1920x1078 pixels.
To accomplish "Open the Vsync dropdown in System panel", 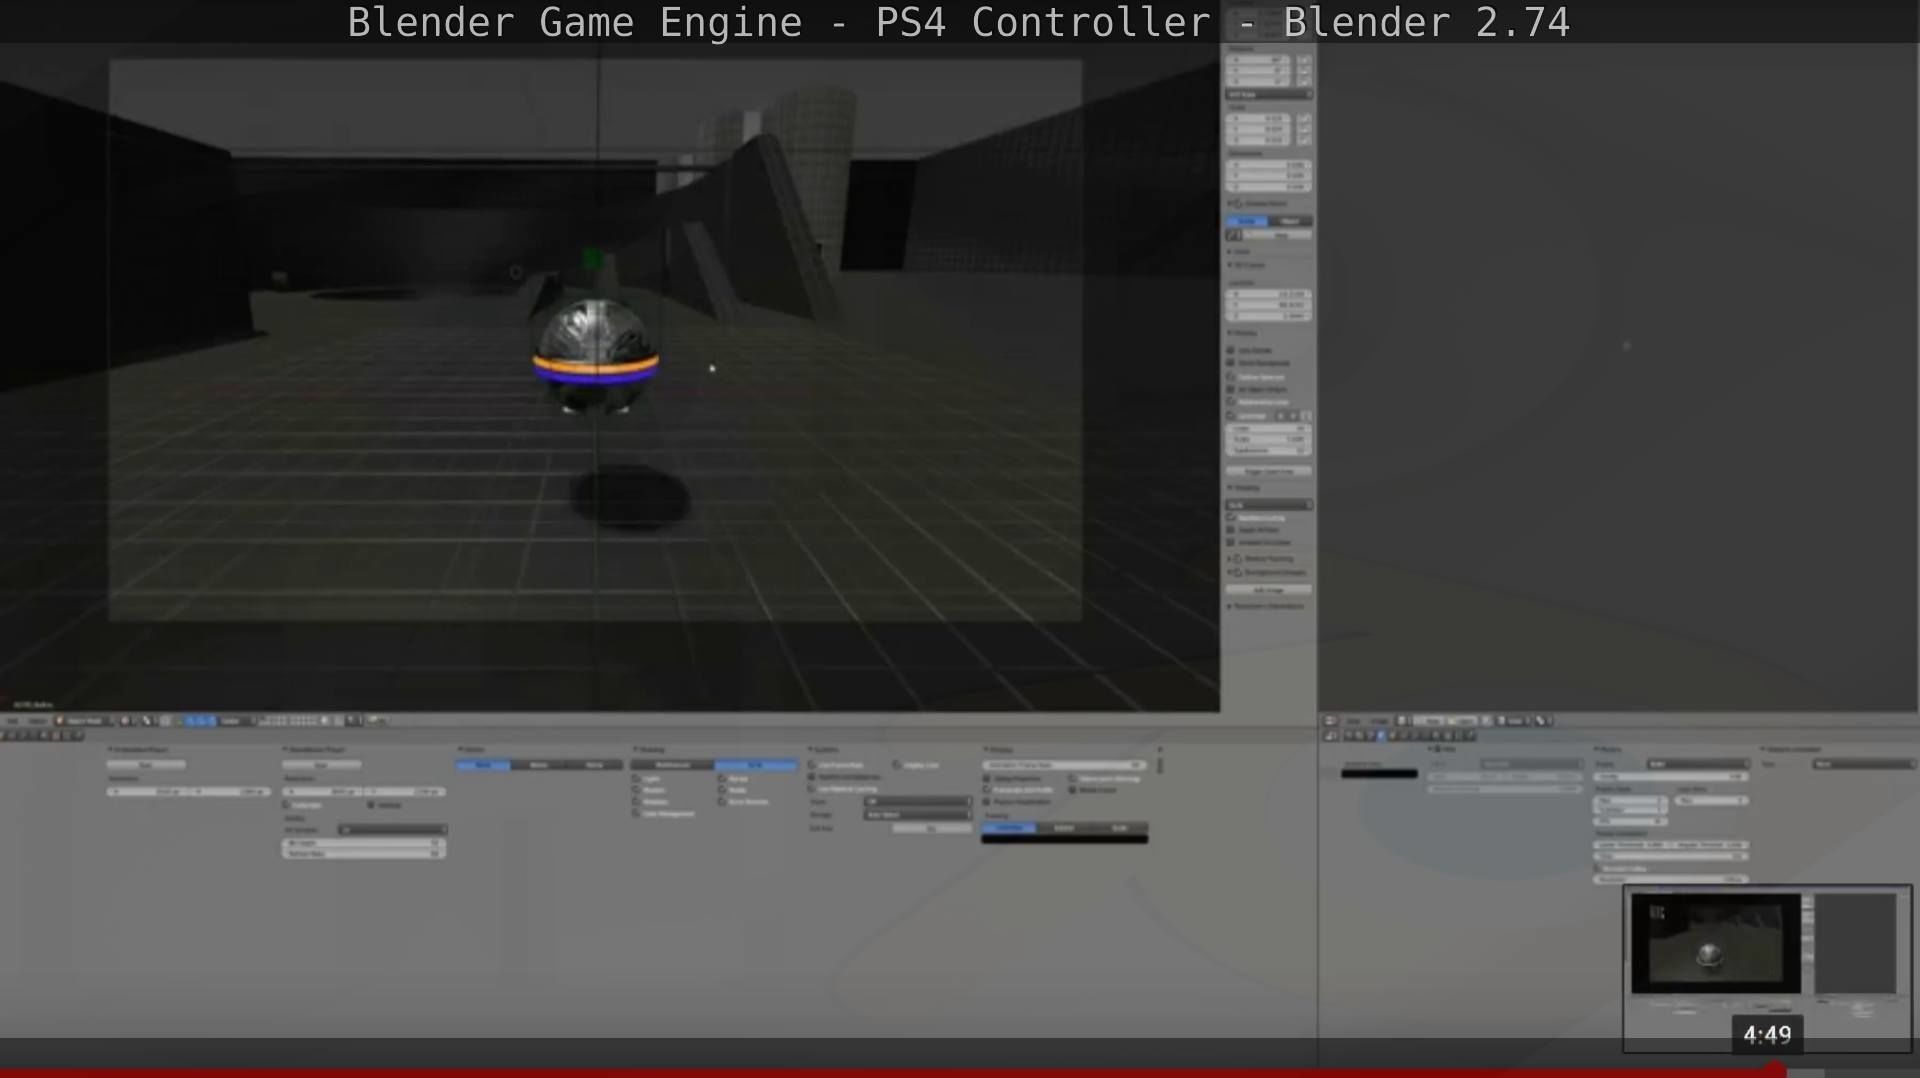I will click(x=917, y=801).
